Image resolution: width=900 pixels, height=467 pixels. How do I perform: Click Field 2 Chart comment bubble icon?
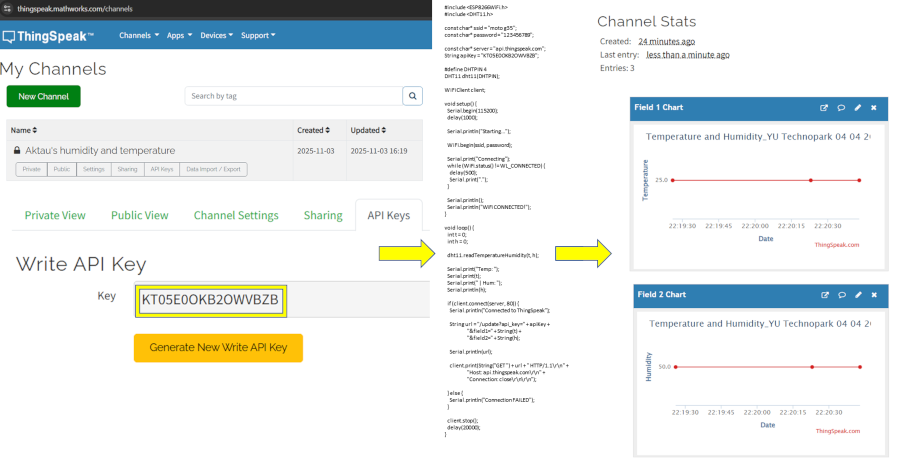(x=842, y=295)
